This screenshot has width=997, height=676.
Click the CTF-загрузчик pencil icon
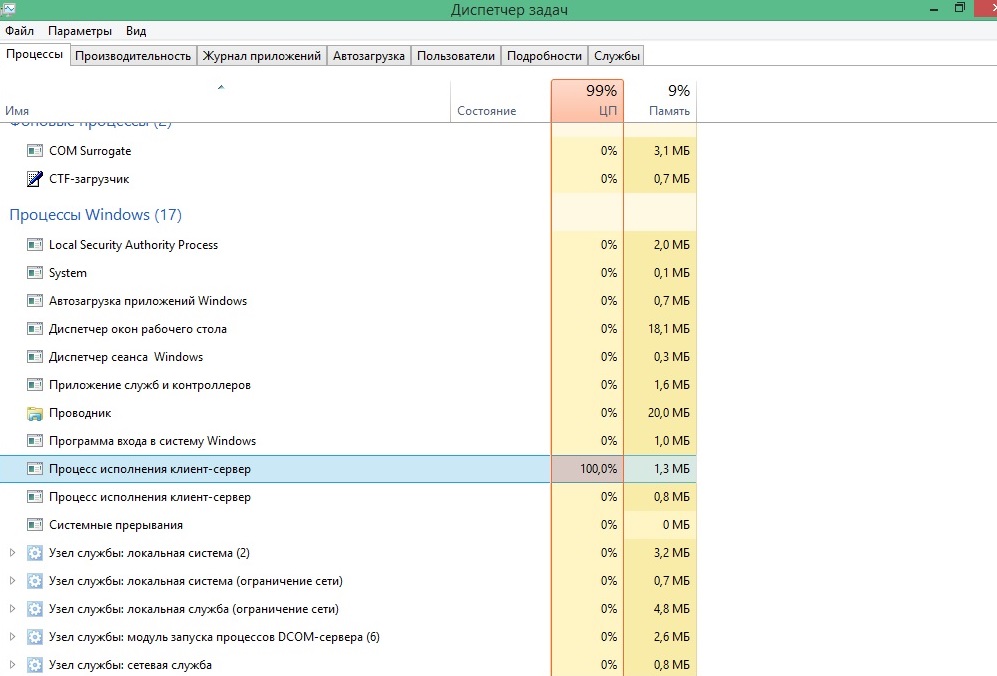click(x=35, y=179)
